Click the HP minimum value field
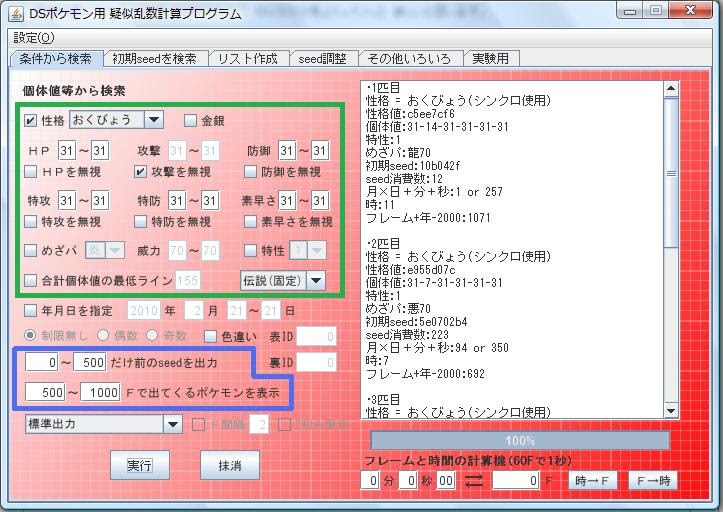This screenshot has width=723, height=512. (x=67, y=150)
